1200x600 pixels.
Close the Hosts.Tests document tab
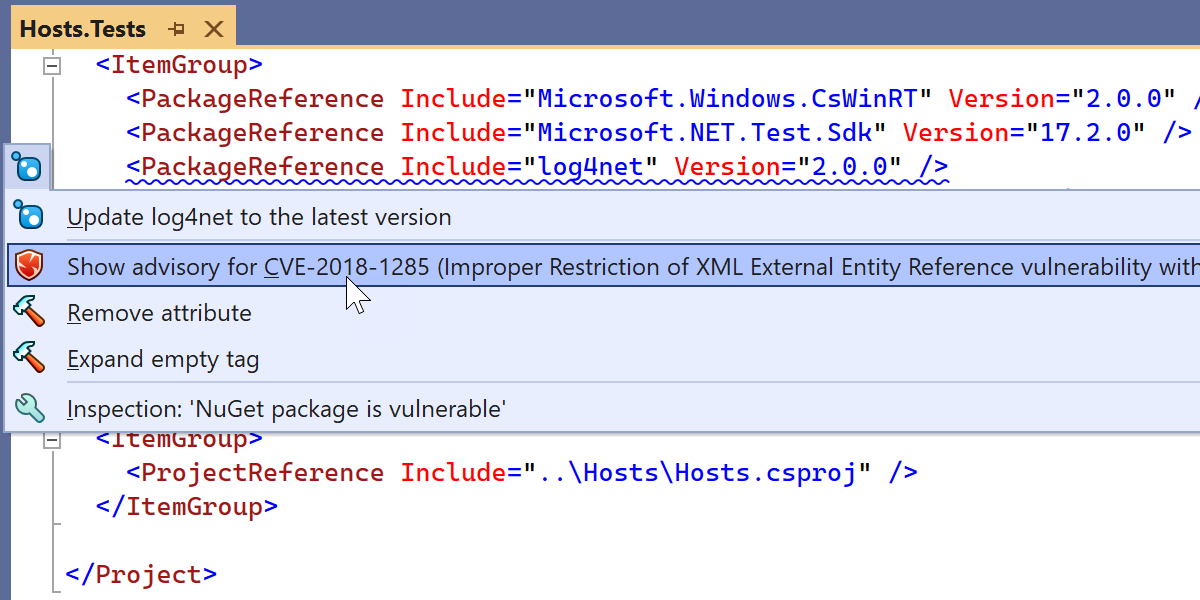[x=213, y=29]
